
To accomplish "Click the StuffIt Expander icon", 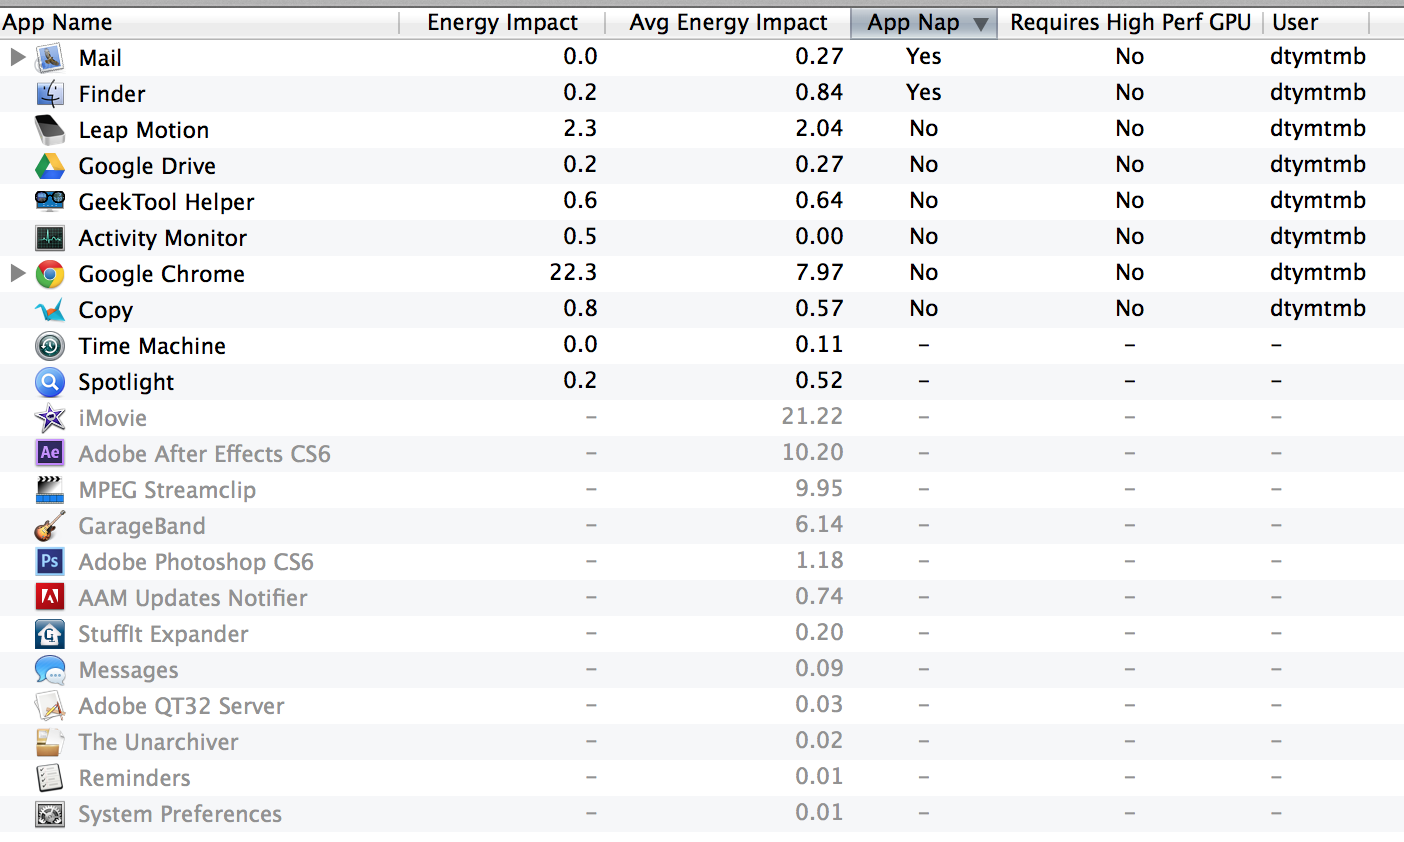I will [x=50, y=634].
